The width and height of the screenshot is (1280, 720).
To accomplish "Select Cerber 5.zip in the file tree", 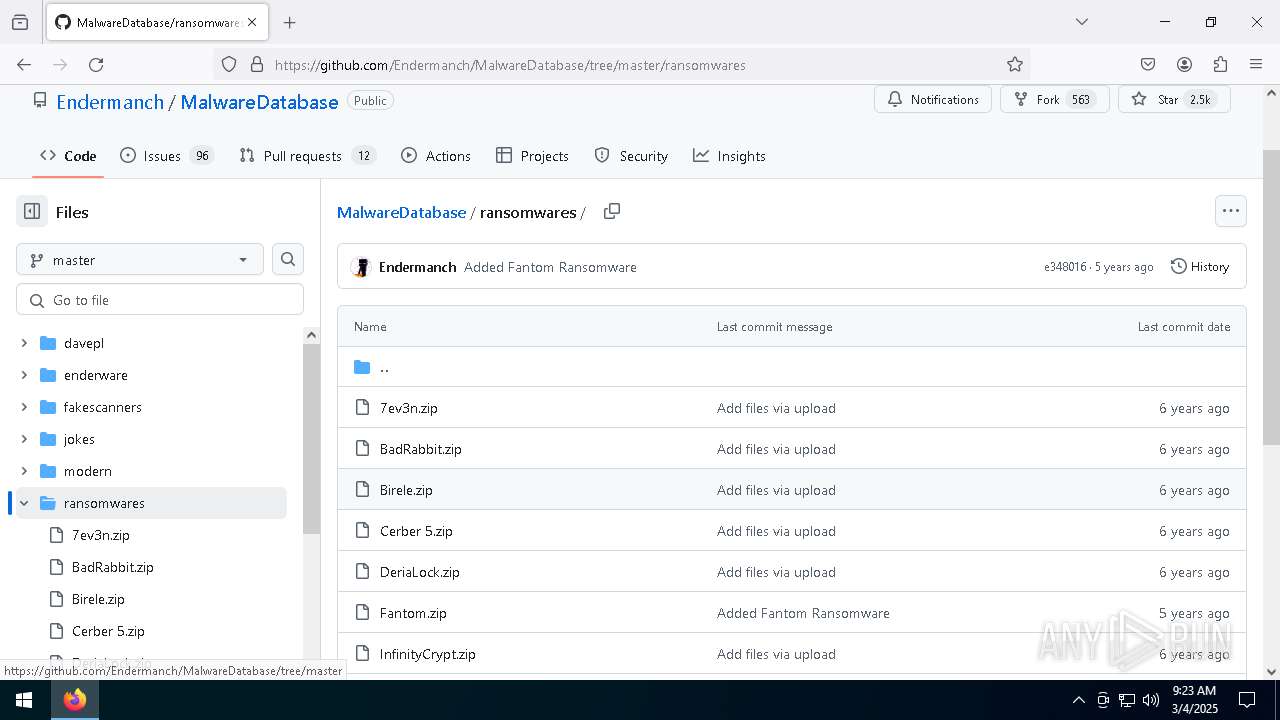I will 108,631.
